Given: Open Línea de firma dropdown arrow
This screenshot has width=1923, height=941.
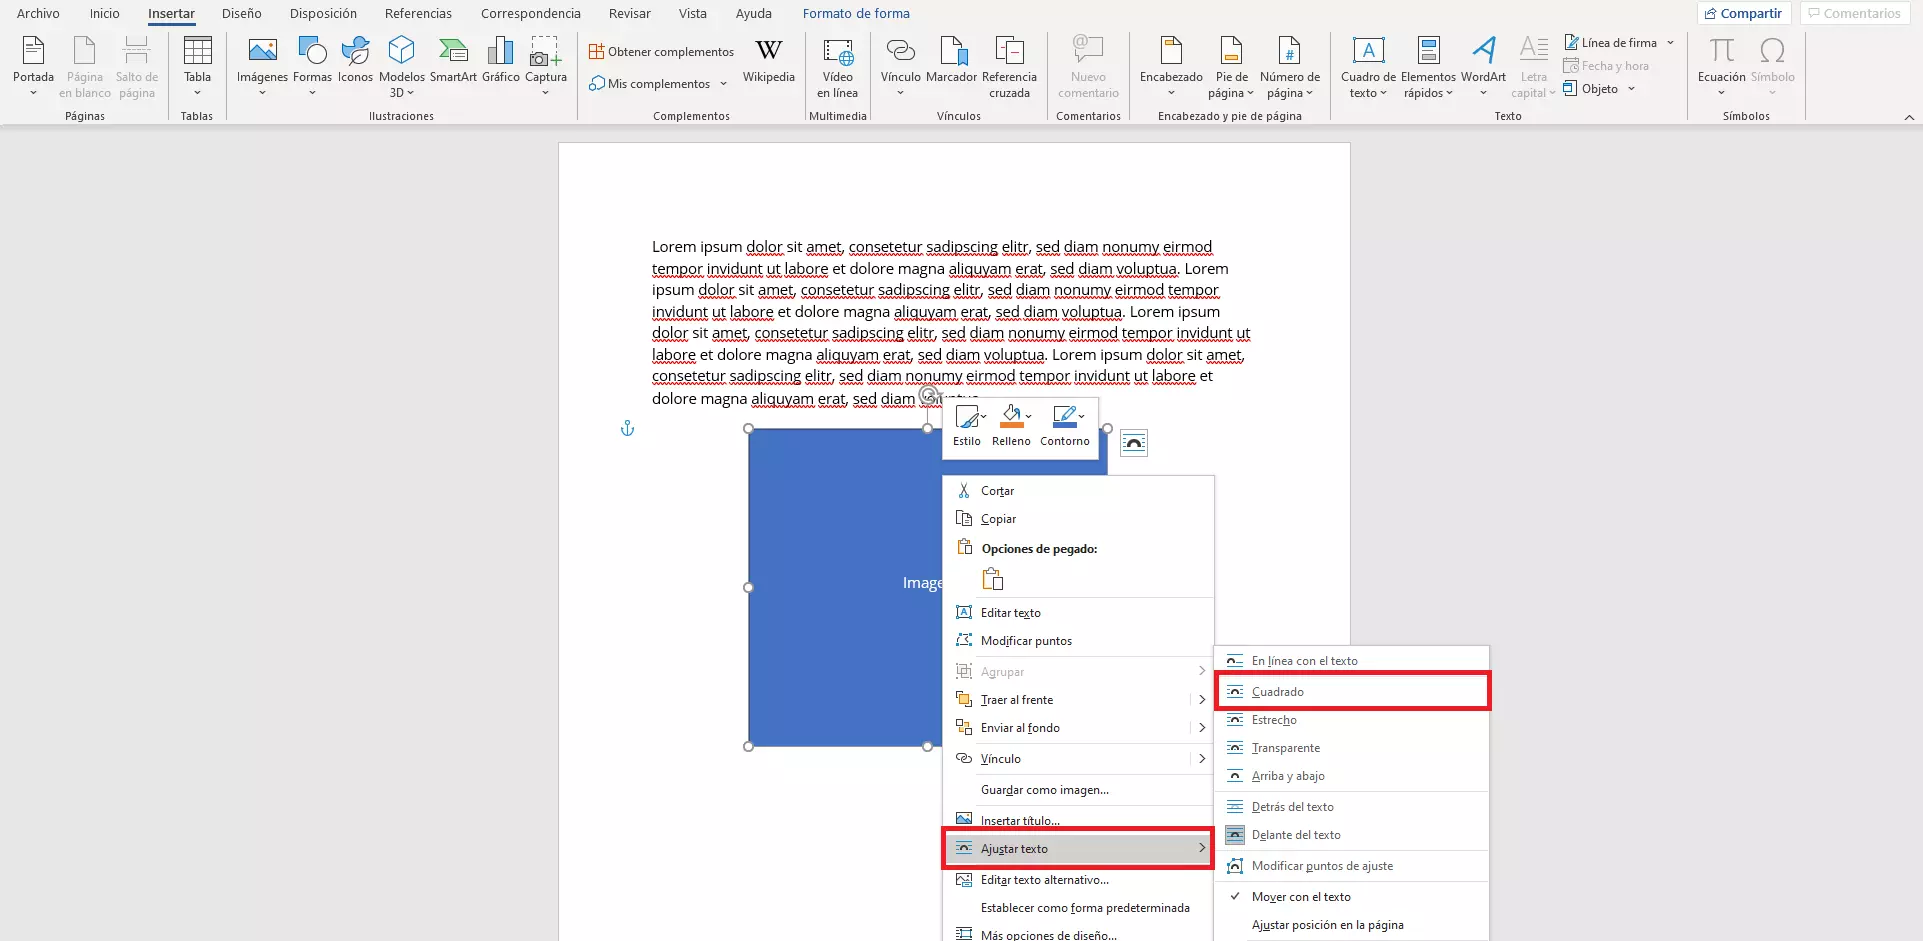Looking at the screenshot, I should coord(1670,43).
